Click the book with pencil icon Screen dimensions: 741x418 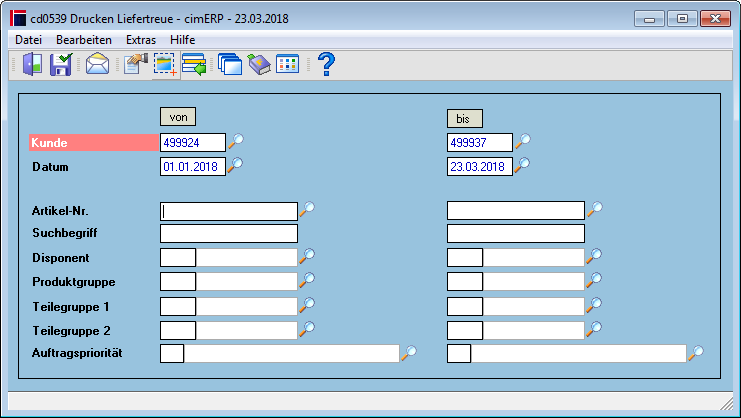pos(259,64)
